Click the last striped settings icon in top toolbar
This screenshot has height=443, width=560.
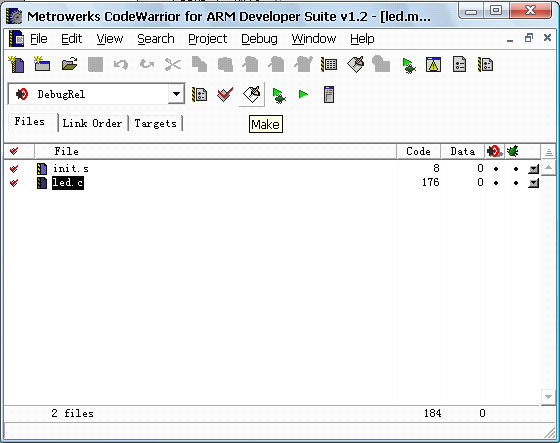[485, 65]
